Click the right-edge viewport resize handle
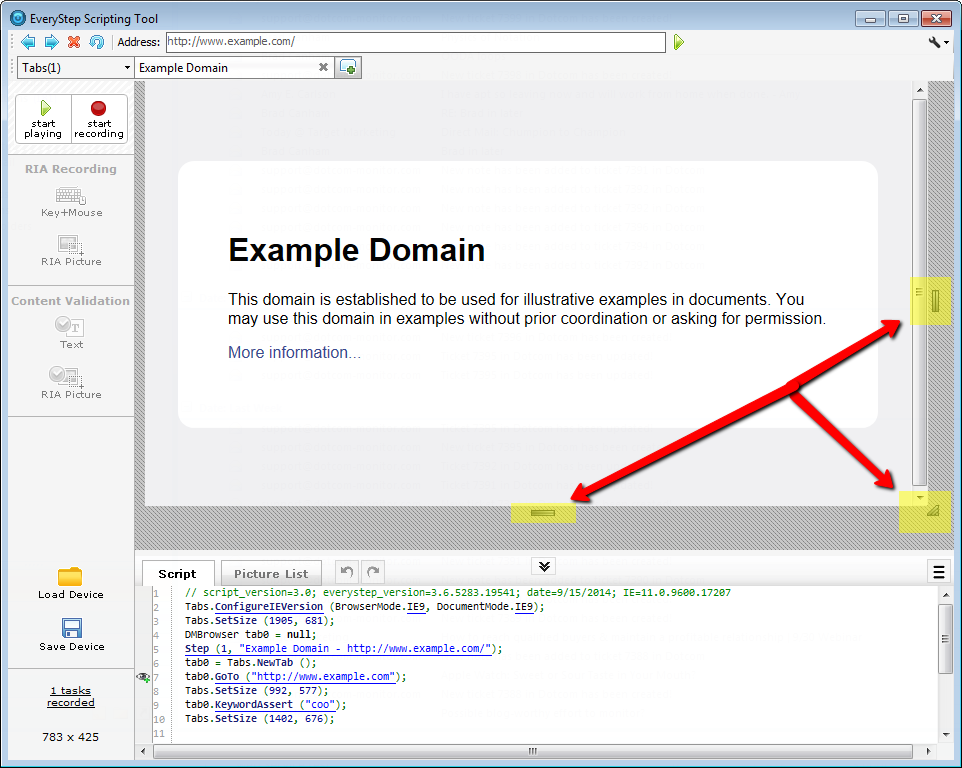Image resolution: width=962 pixels, height=768 pixels. 935,301
